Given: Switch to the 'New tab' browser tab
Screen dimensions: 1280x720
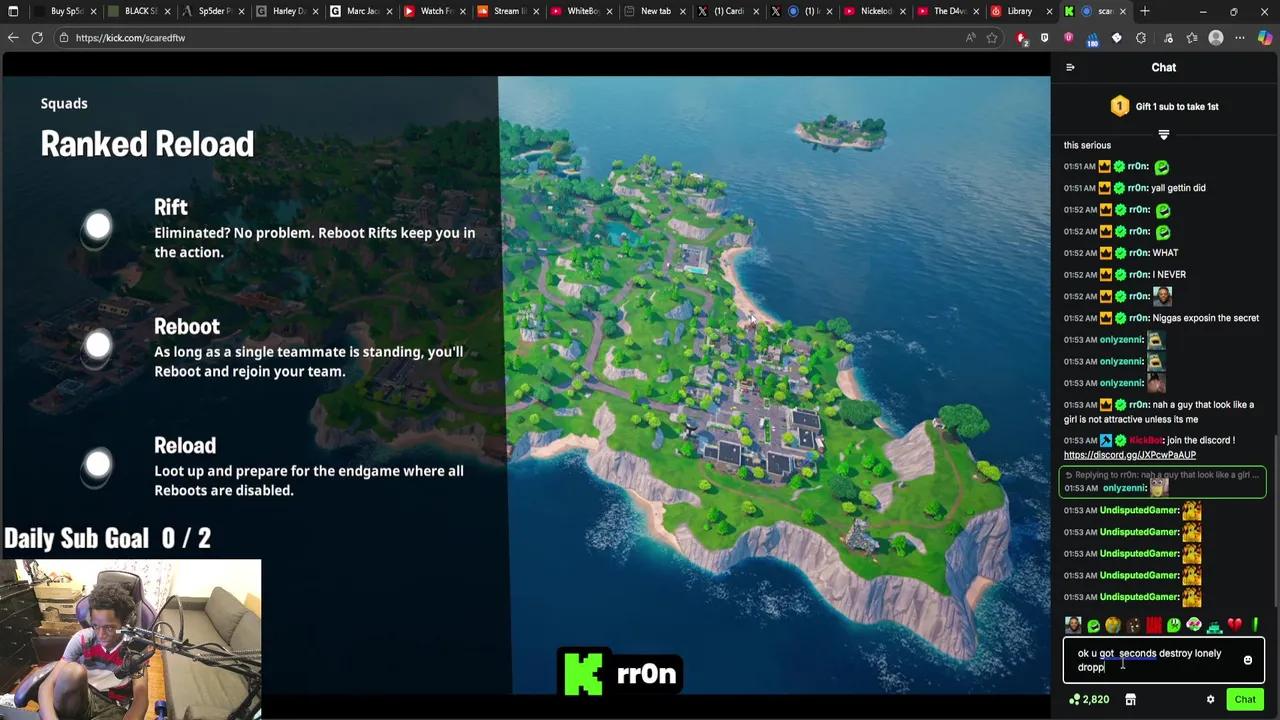Looking at the screenshot, I should [x=655, y=11].
